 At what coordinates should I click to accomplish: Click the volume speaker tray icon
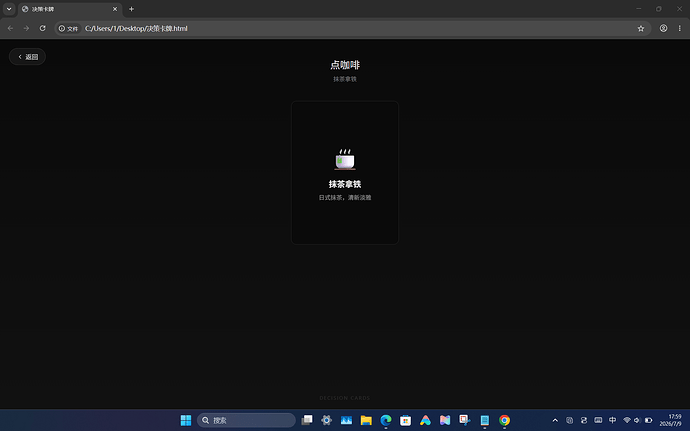[637, 420]
